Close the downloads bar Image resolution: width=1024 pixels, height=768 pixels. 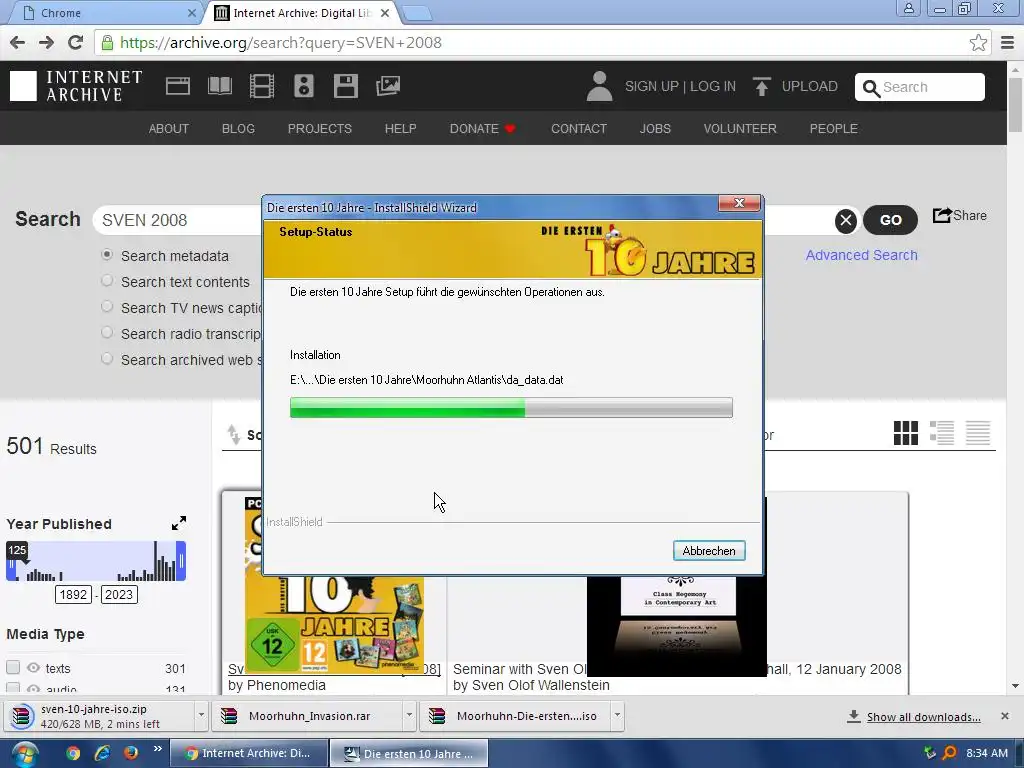pos(1005,716)
